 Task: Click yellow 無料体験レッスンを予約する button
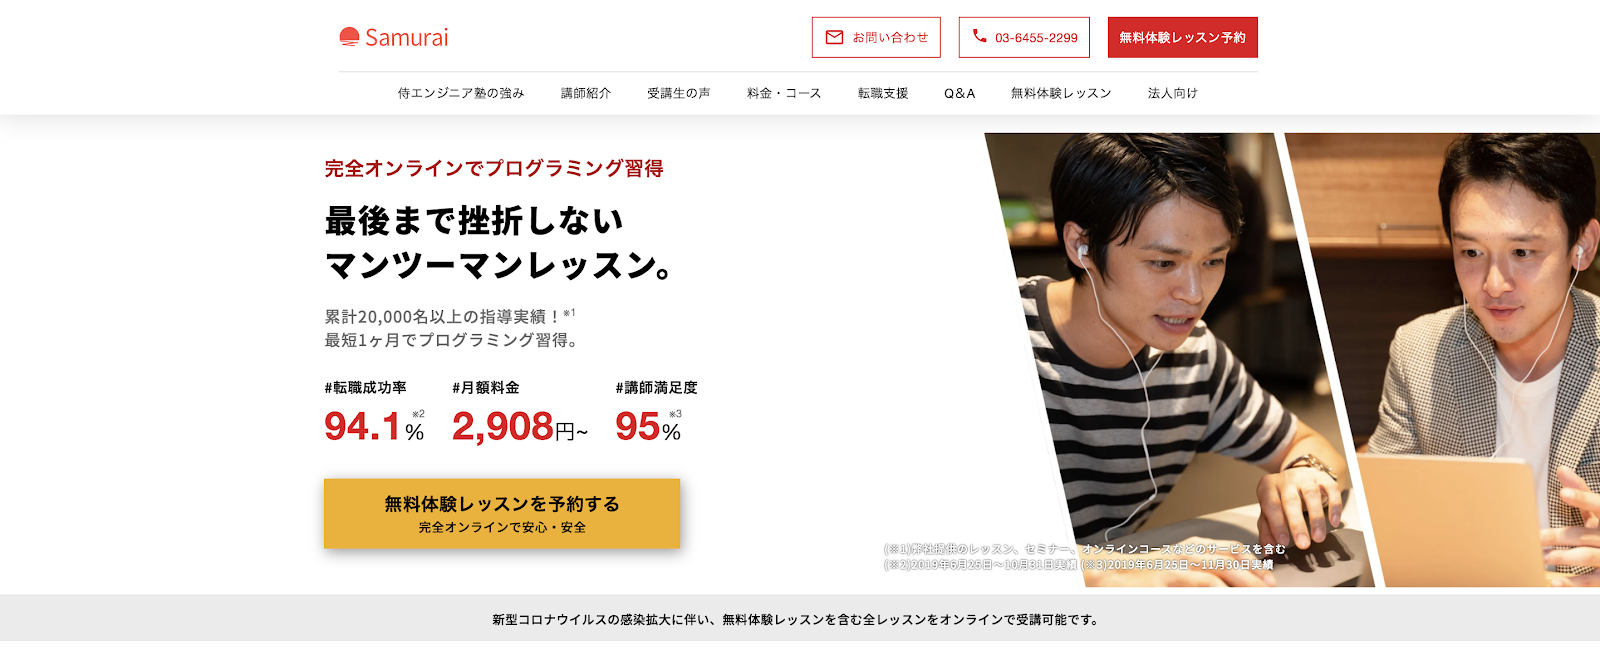[502, 513]
